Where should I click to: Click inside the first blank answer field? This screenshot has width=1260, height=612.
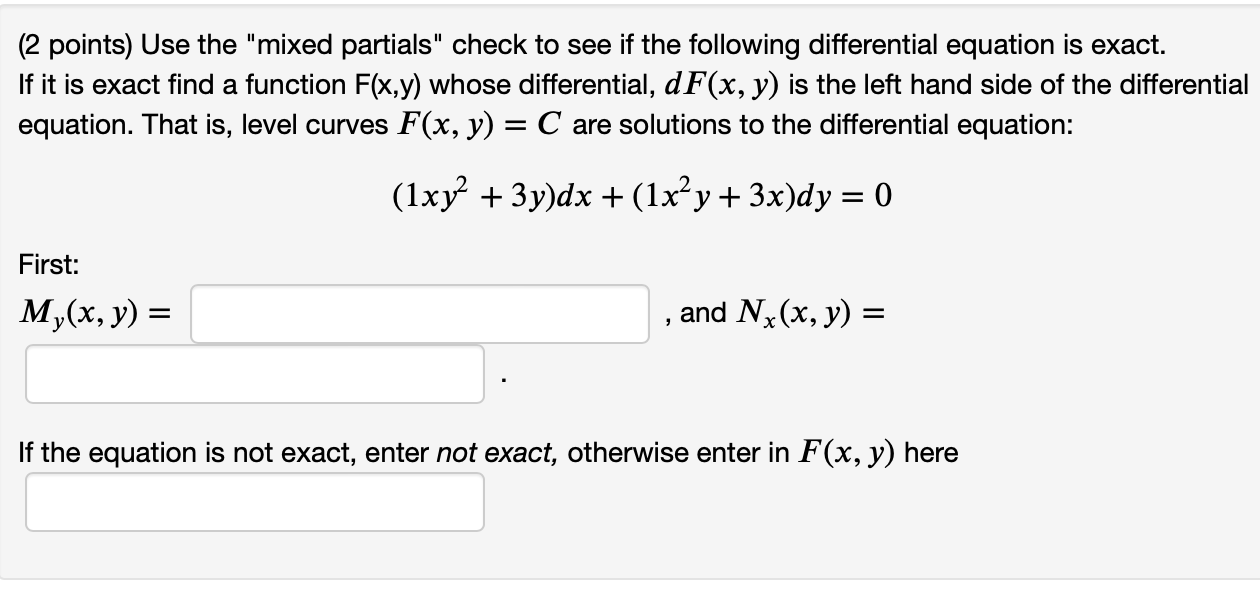(x=419, y=314)
